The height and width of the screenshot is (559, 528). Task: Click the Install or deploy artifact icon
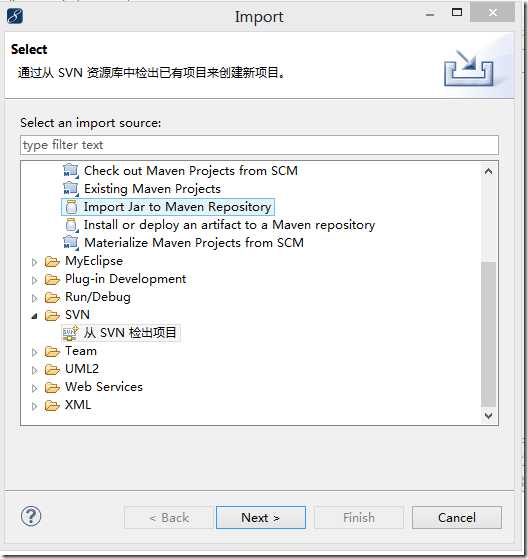coord(72,225)
